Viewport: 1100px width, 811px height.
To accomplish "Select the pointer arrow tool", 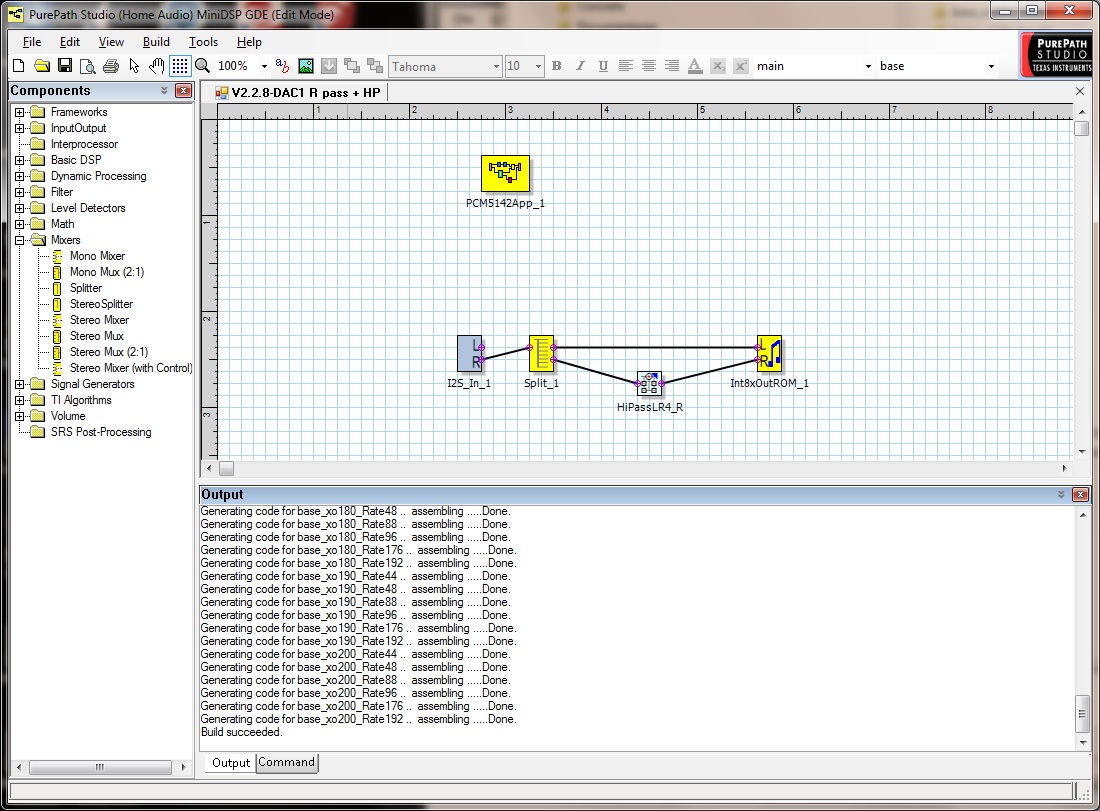I will pos(134,66).
